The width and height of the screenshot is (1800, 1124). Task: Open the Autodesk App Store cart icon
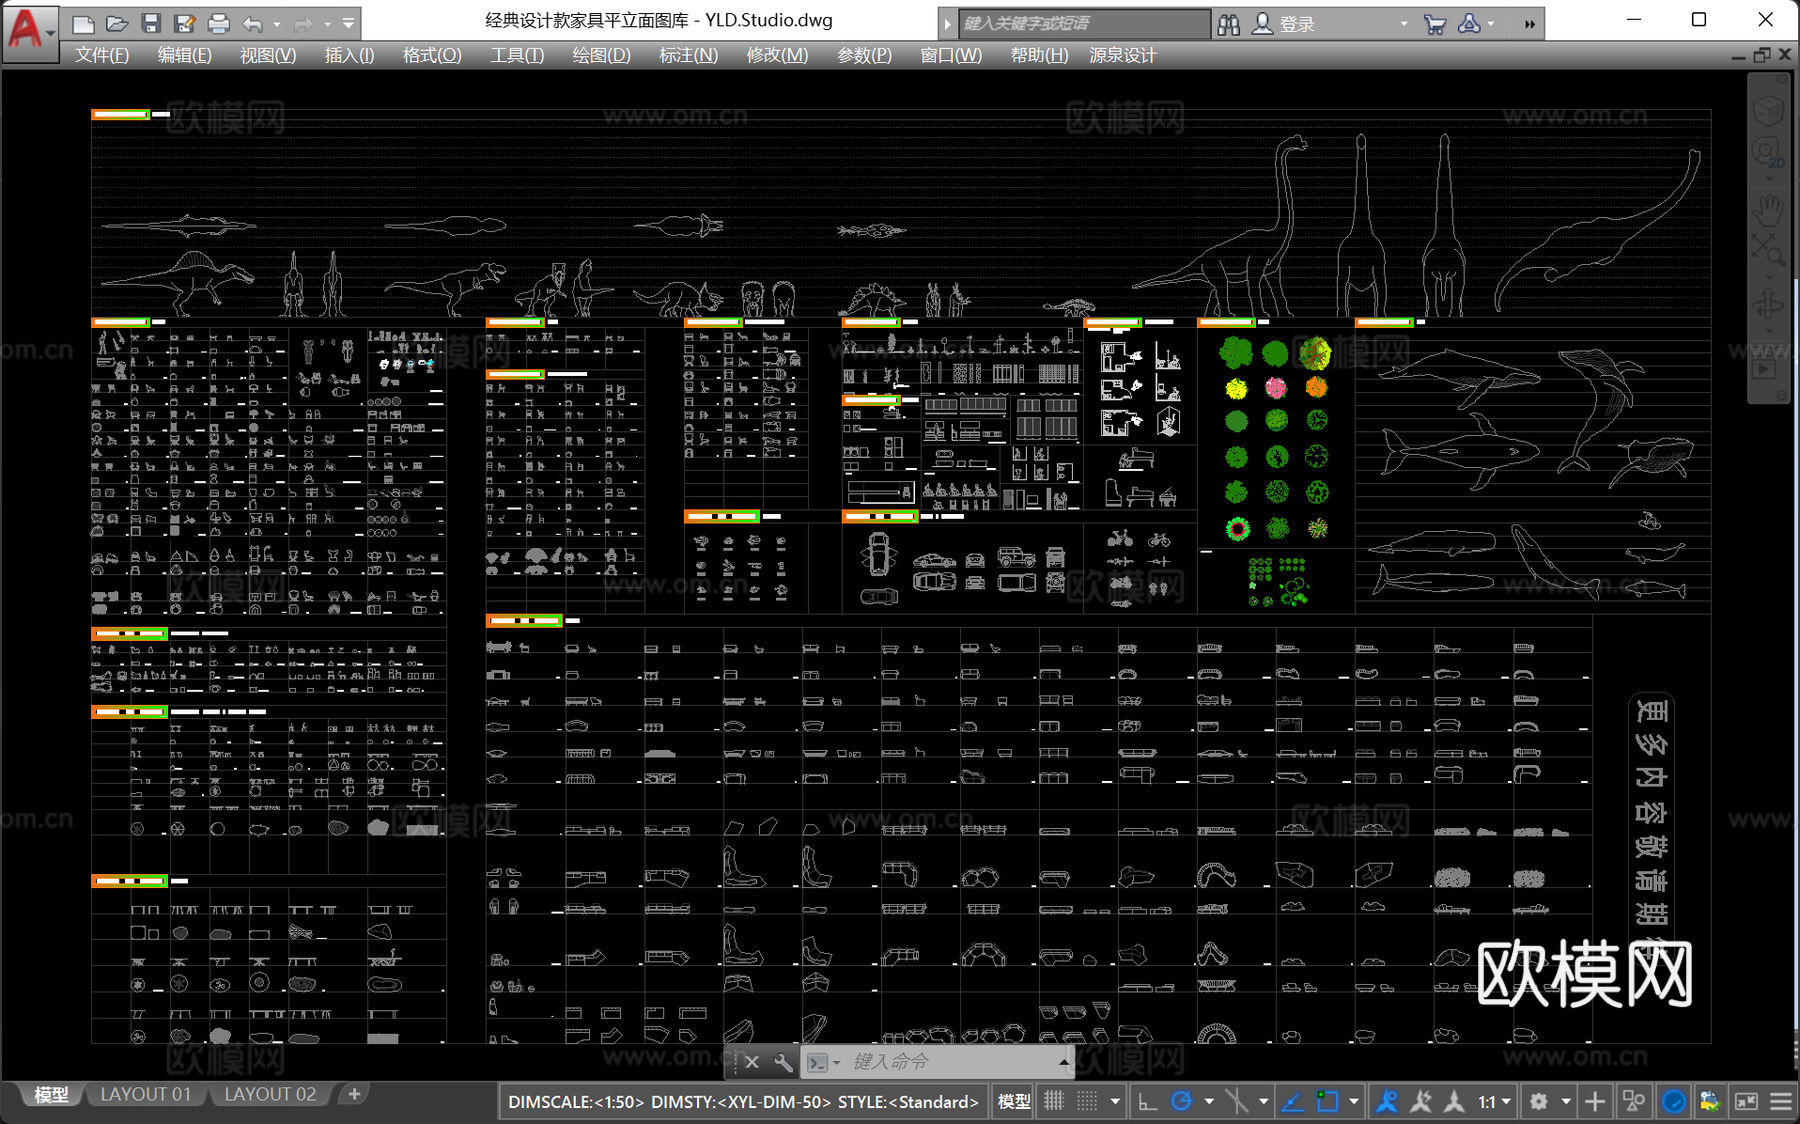[1435, 24]
